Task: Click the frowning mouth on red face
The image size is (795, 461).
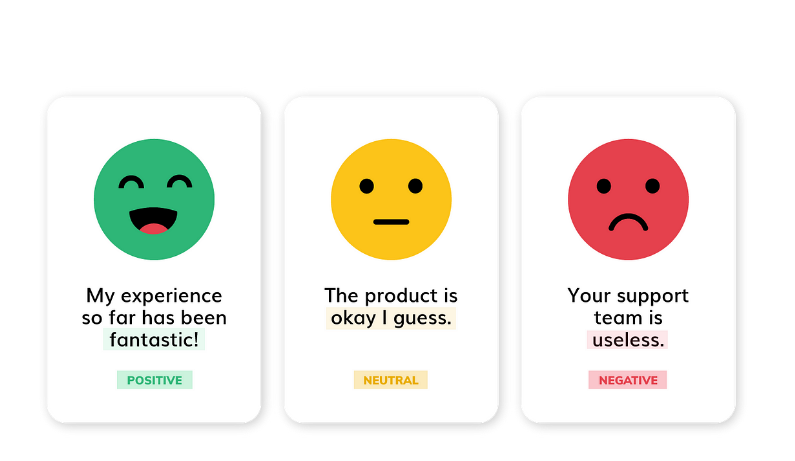Action: tap(628, 221)
